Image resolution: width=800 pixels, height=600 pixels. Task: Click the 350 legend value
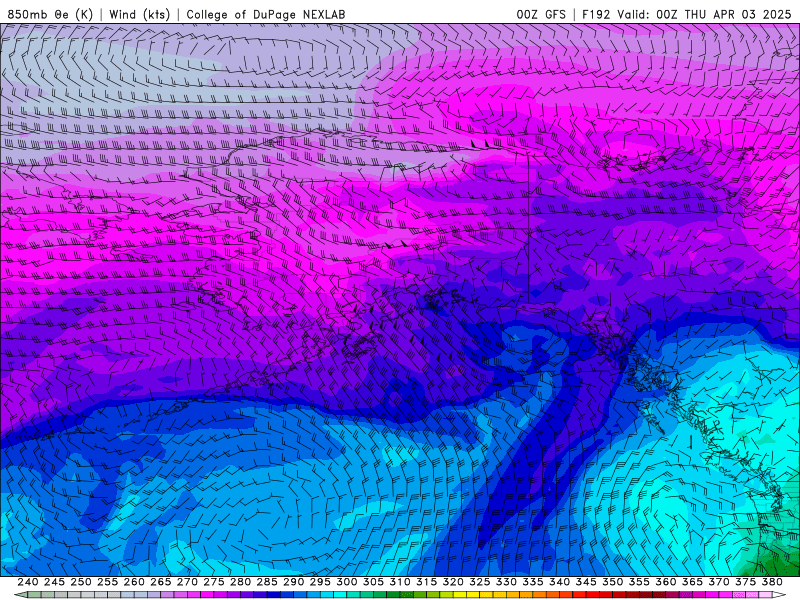pyautogui.click(x=612, y=582)
